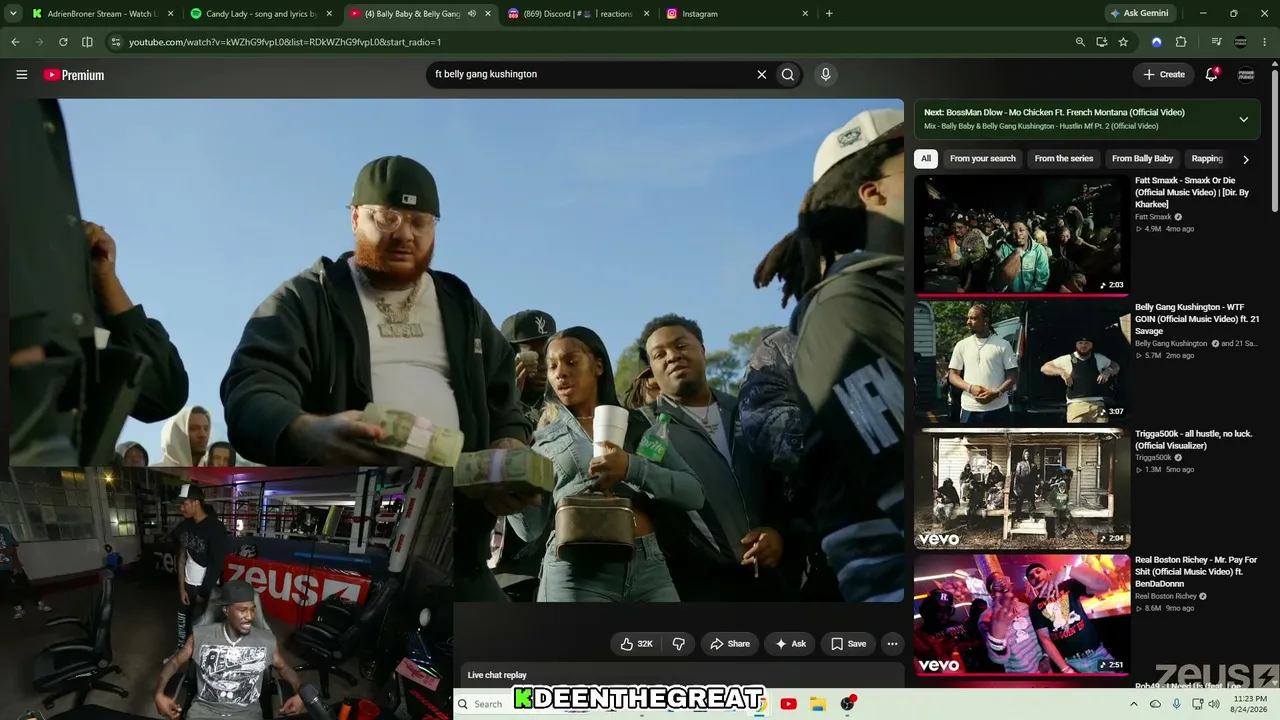This screenshot has width=1280, height=720.
Task: Open more actions menu beside Save
Action: click(892, 644)
